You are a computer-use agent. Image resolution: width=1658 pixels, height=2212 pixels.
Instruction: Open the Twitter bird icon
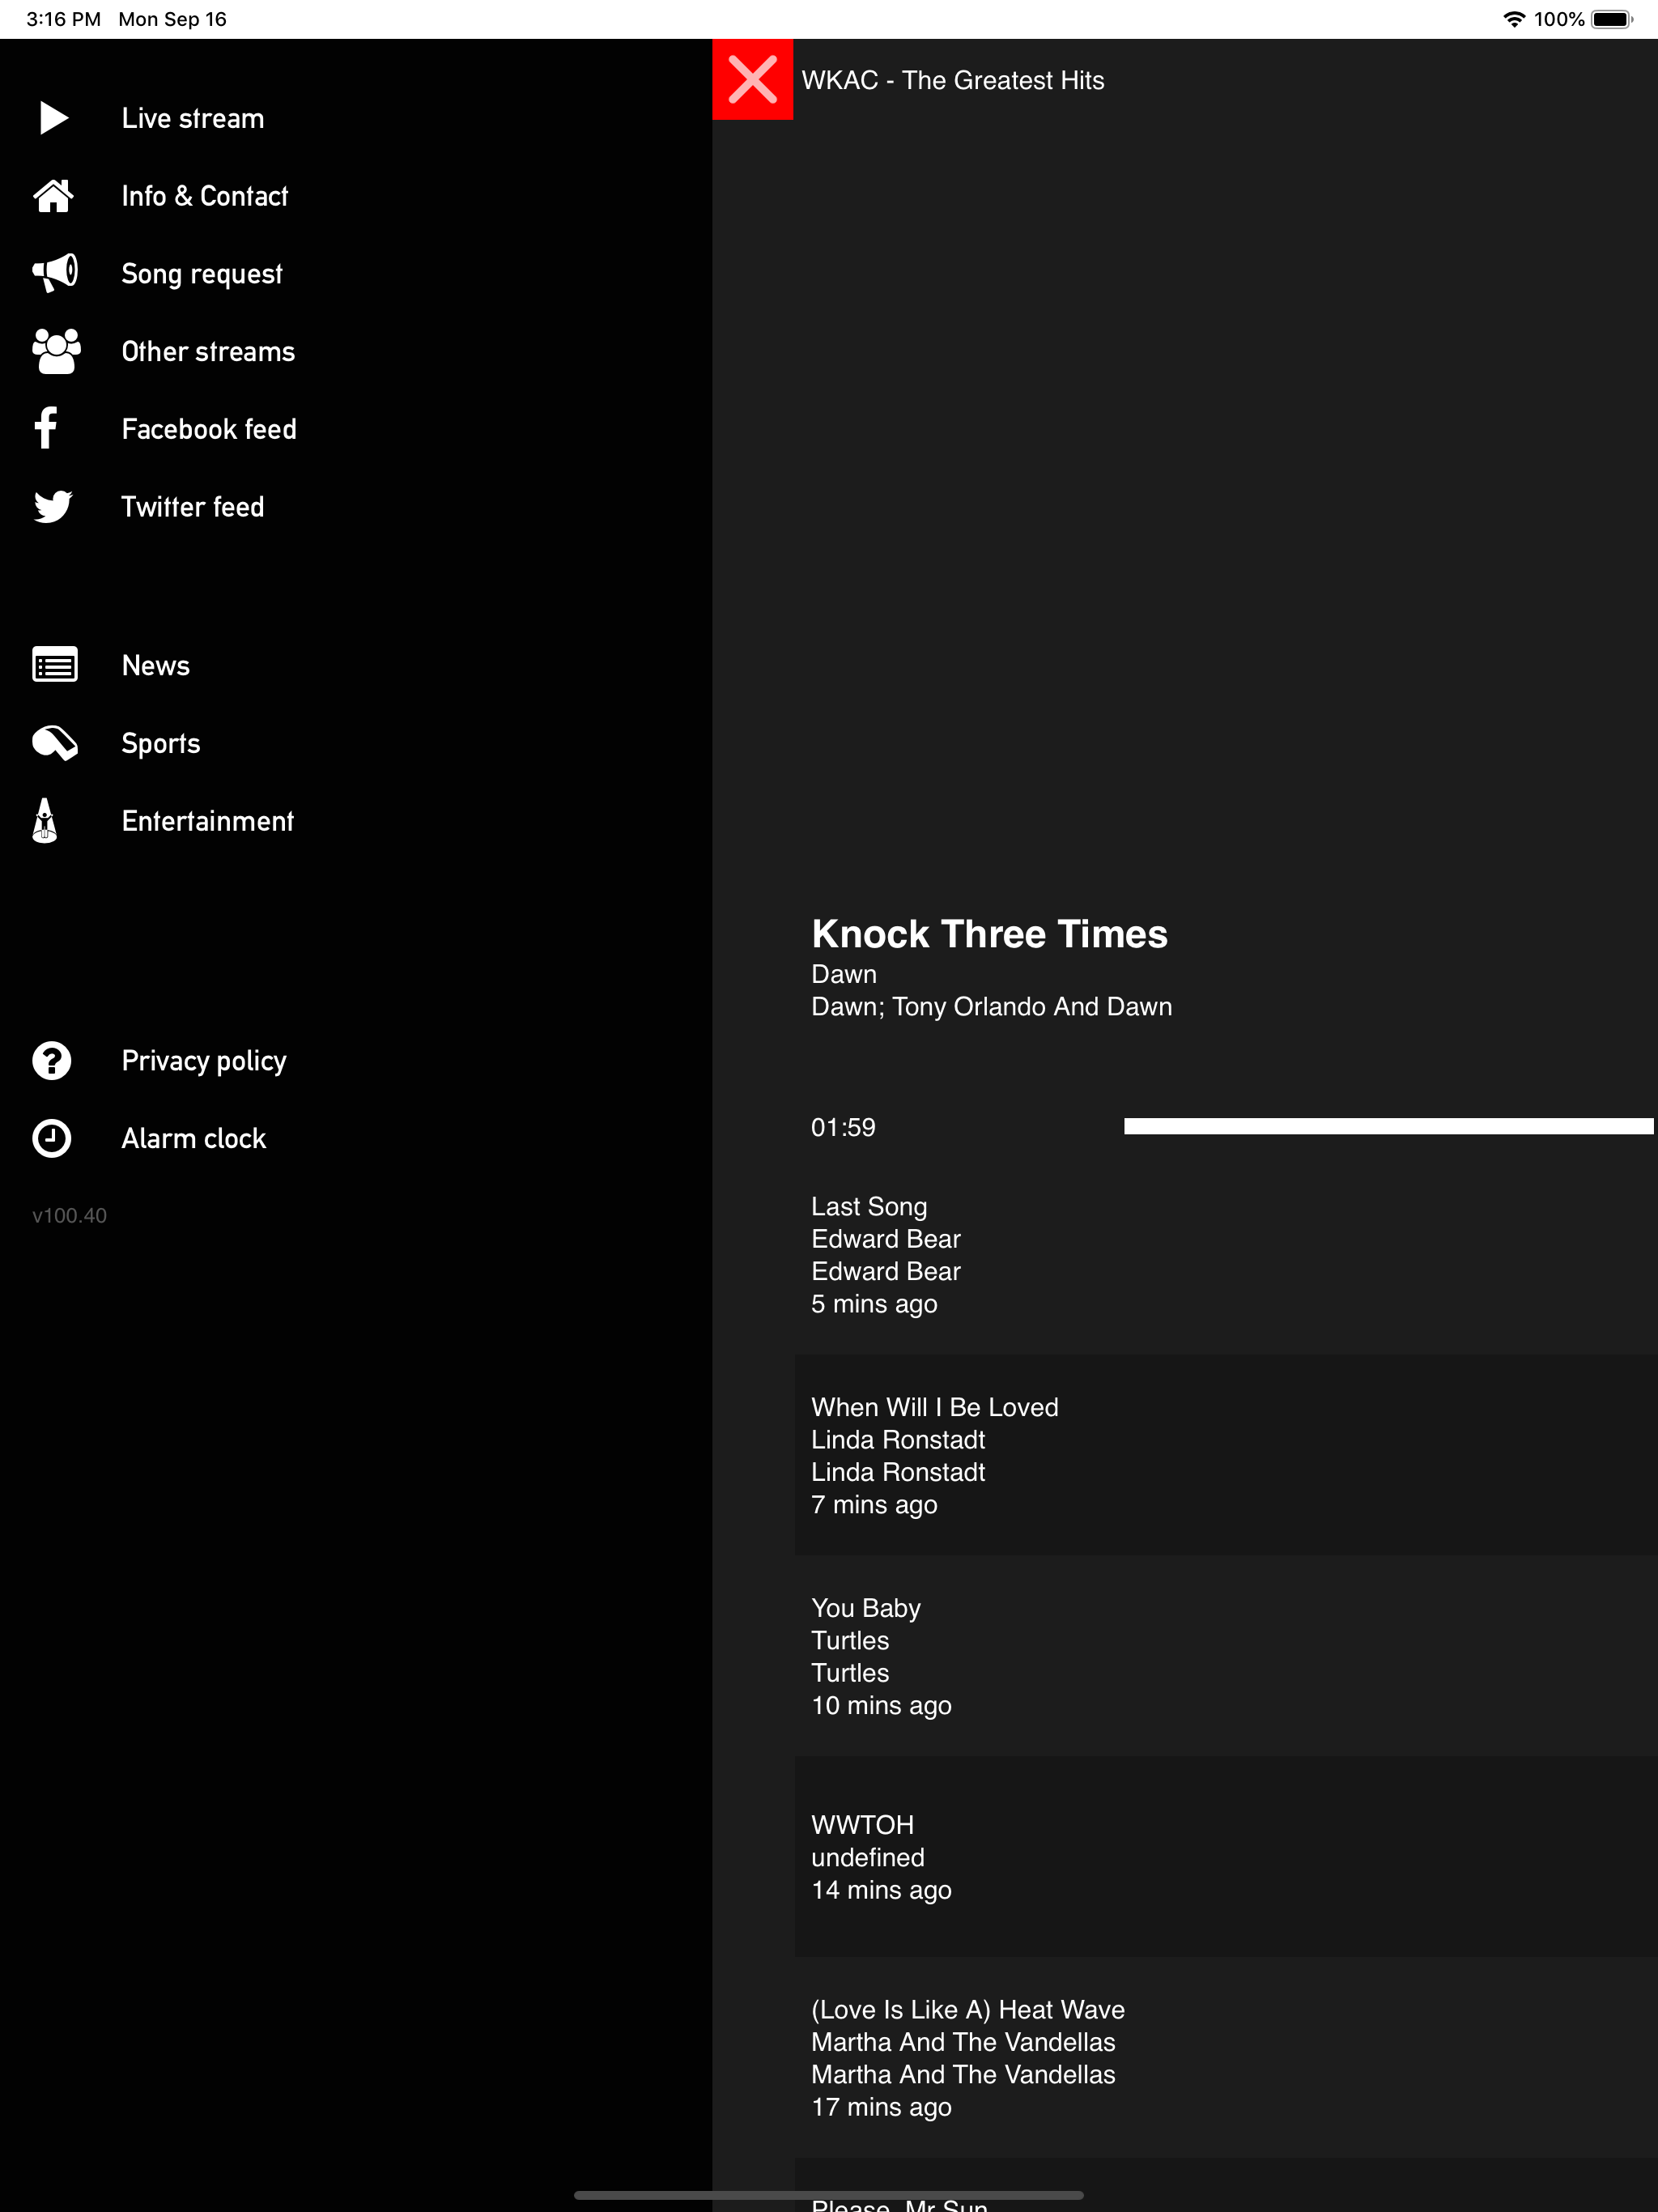point(53,506)
